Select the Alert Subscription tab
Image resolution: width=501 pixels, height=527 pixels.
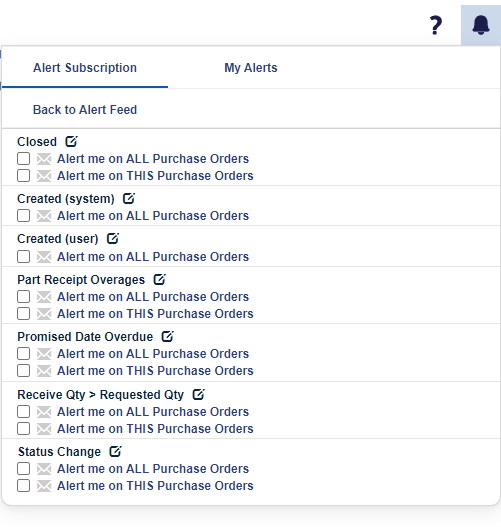tap(85, 68)
